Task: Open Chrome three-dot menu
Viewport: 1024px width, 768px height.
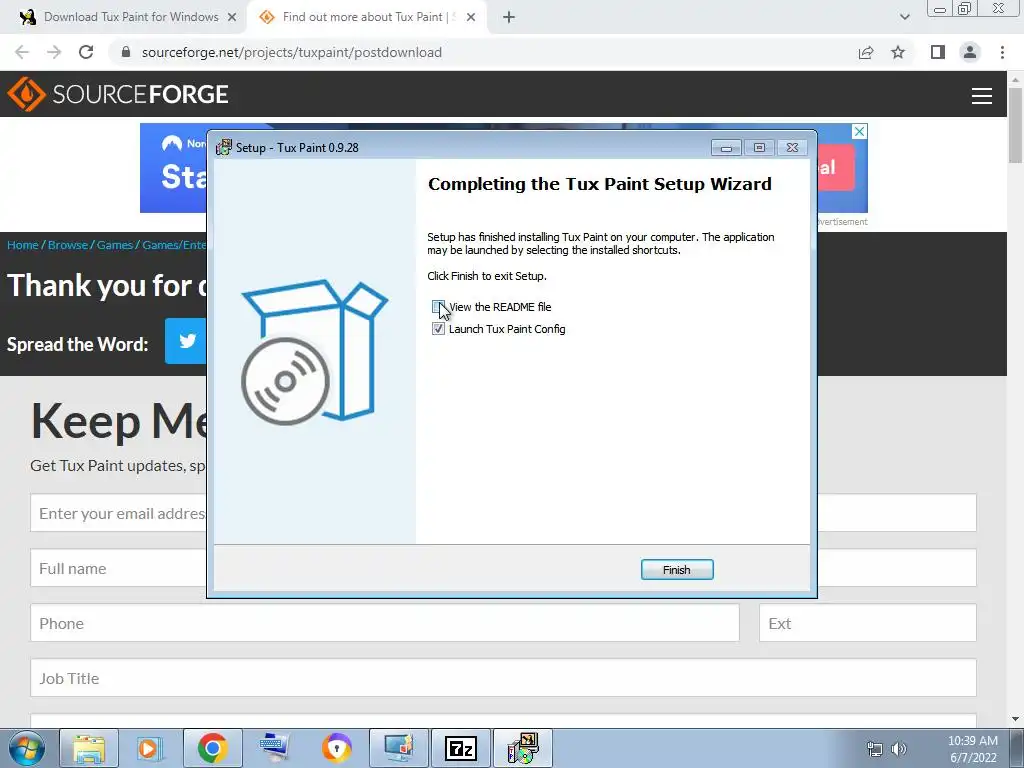Action: 1002,52
